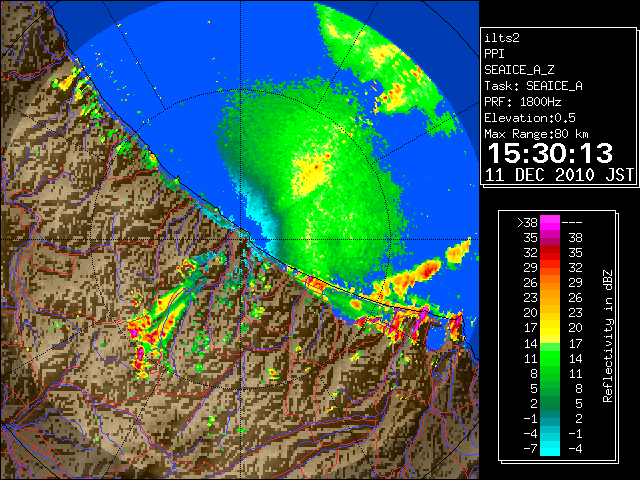Viewport: 640px width, 480px height.
Task: Click the magenta >38 dBZ legend swatch
Action: coord(550,223)
